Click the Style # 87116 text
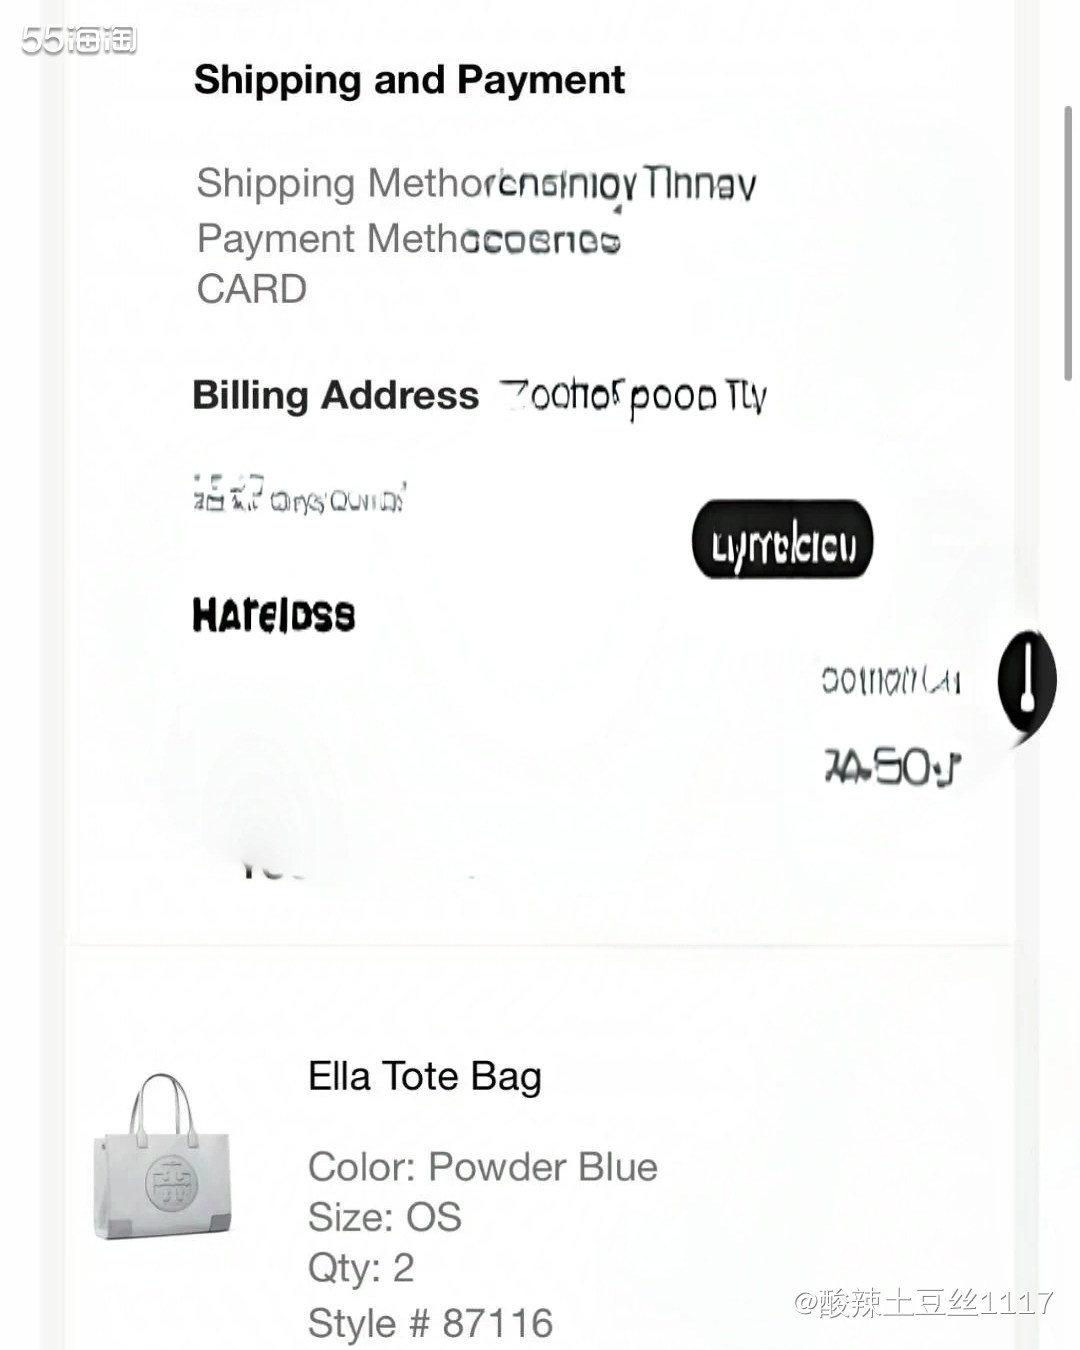The width and height of the screenshot is (1080, 1350). tap(430, 1323)
